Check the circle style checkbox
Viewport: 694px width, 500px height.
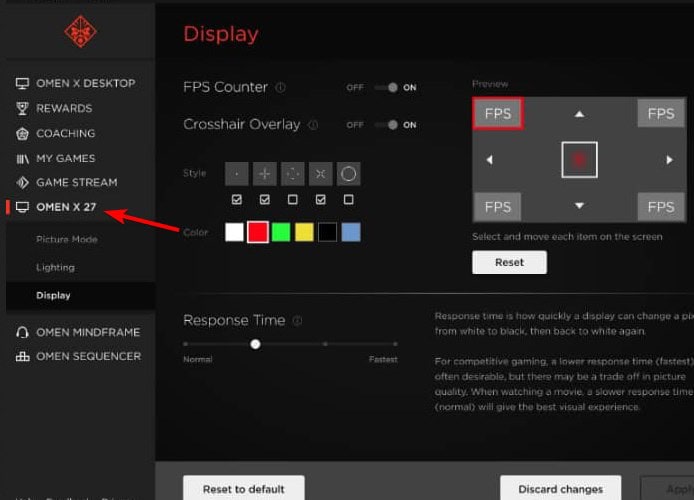[x=348, y=200]
